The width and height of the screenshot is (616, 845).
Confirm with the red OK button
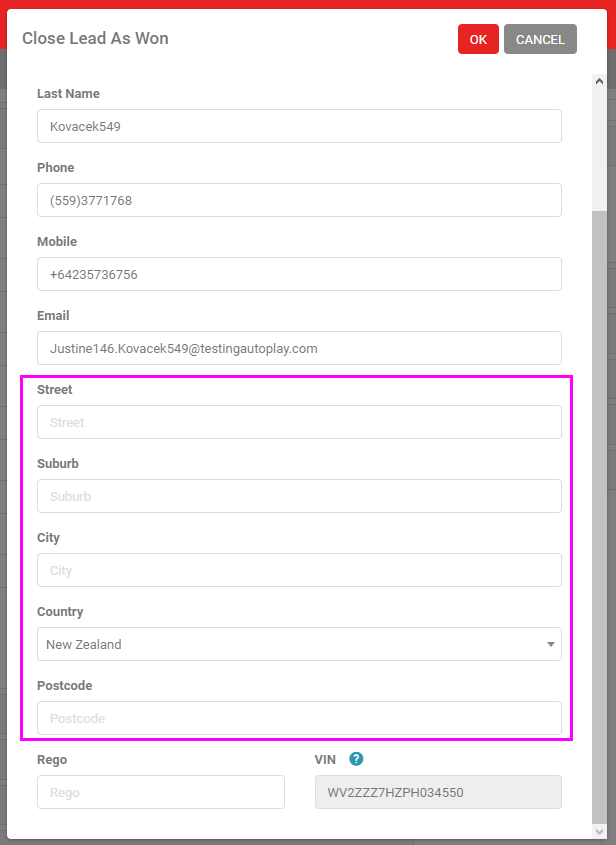click(478, 39)
